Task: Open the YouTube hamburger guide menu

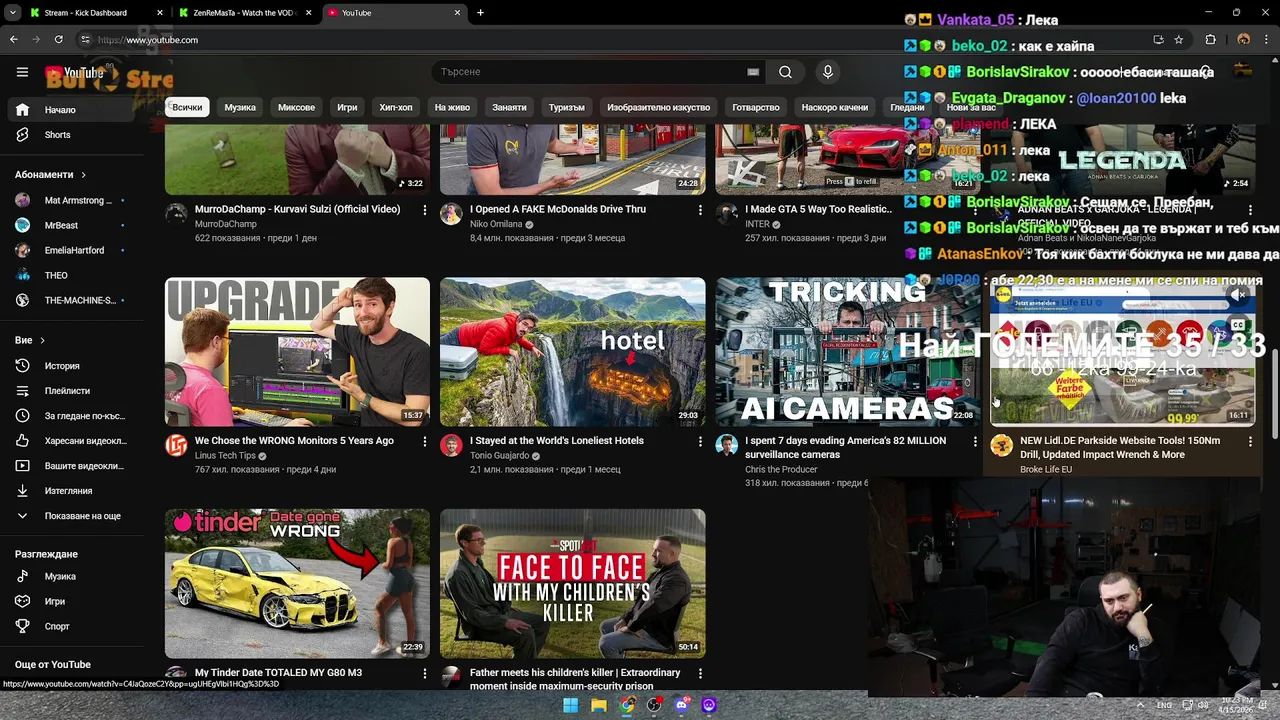Action: [22, 72]
